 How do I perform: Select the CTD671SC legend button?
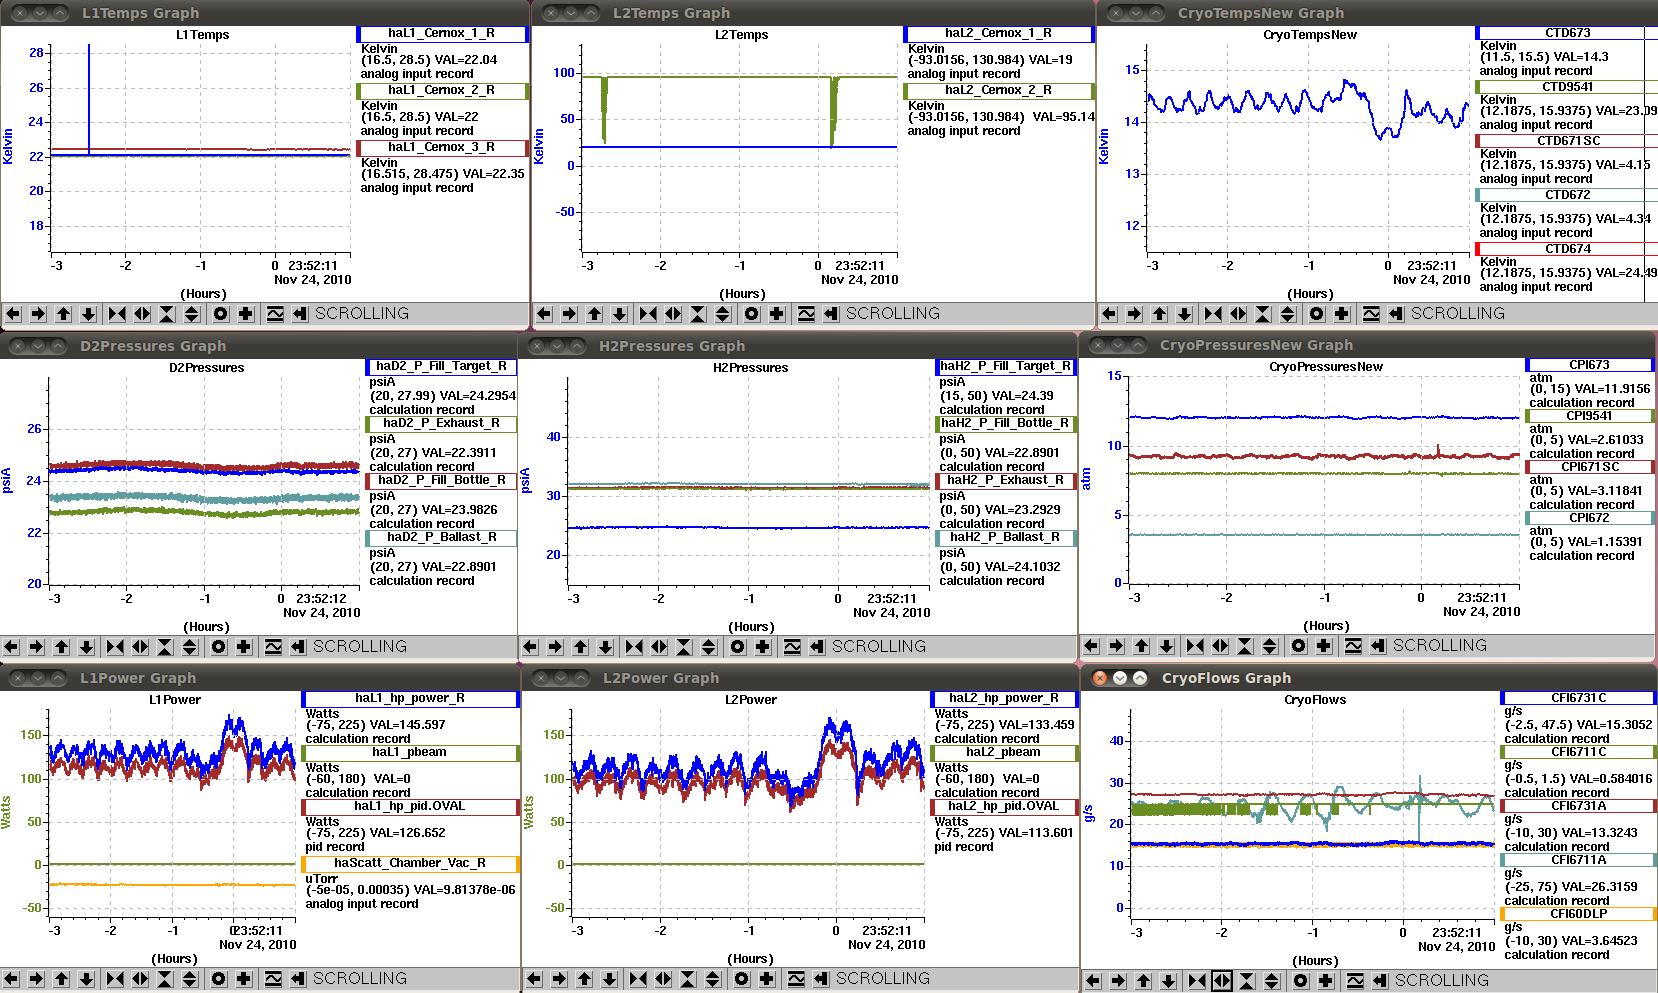(1567, 141)
